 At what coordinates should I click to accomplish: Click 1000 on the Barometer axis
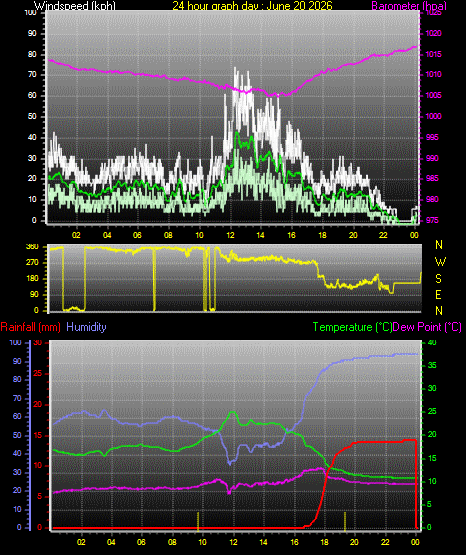(x=433, y=116)
